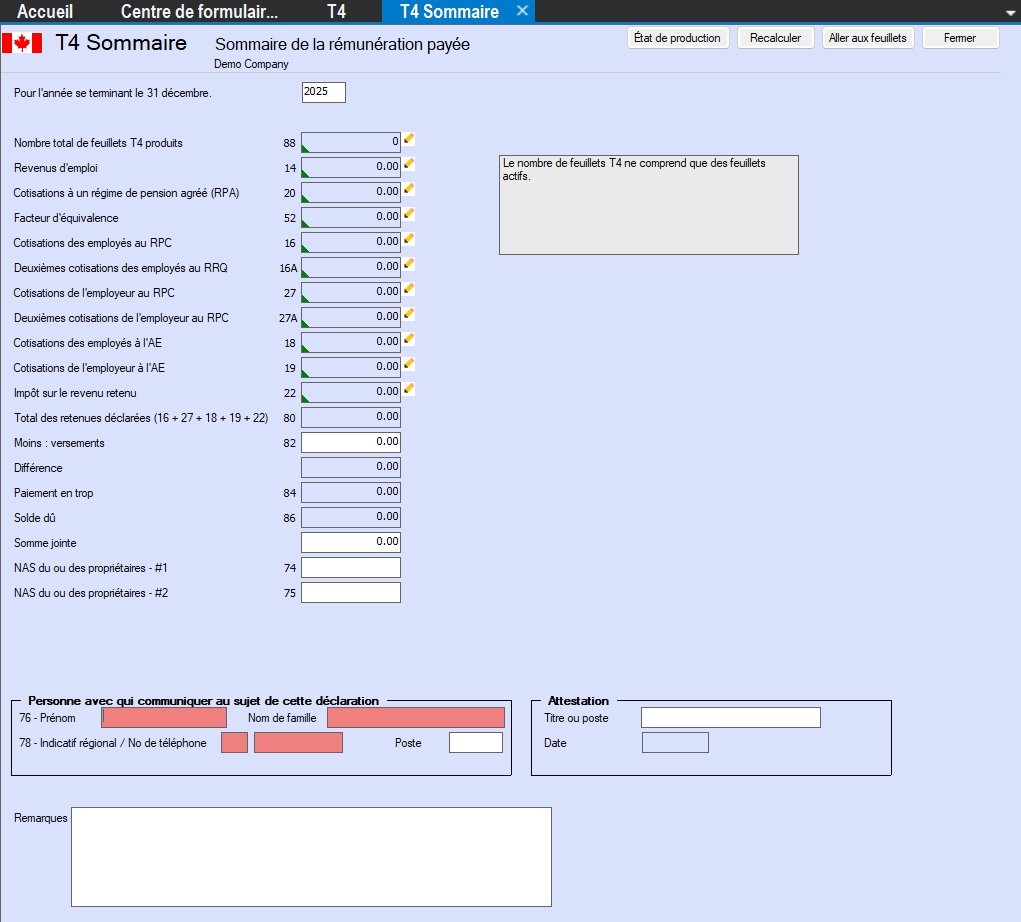Open the tab list dropdown arrow
Screen dimensions: 1021x922
pos(1009,13)
